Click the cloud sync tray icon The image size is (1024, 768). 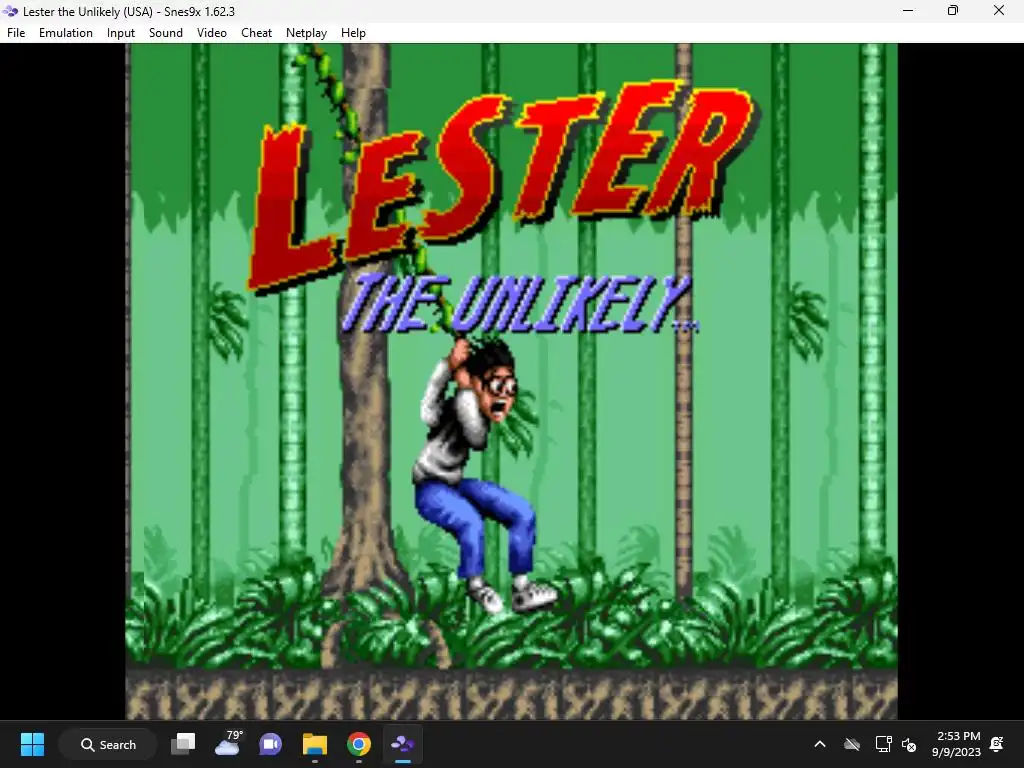click(x=852, y=744)
